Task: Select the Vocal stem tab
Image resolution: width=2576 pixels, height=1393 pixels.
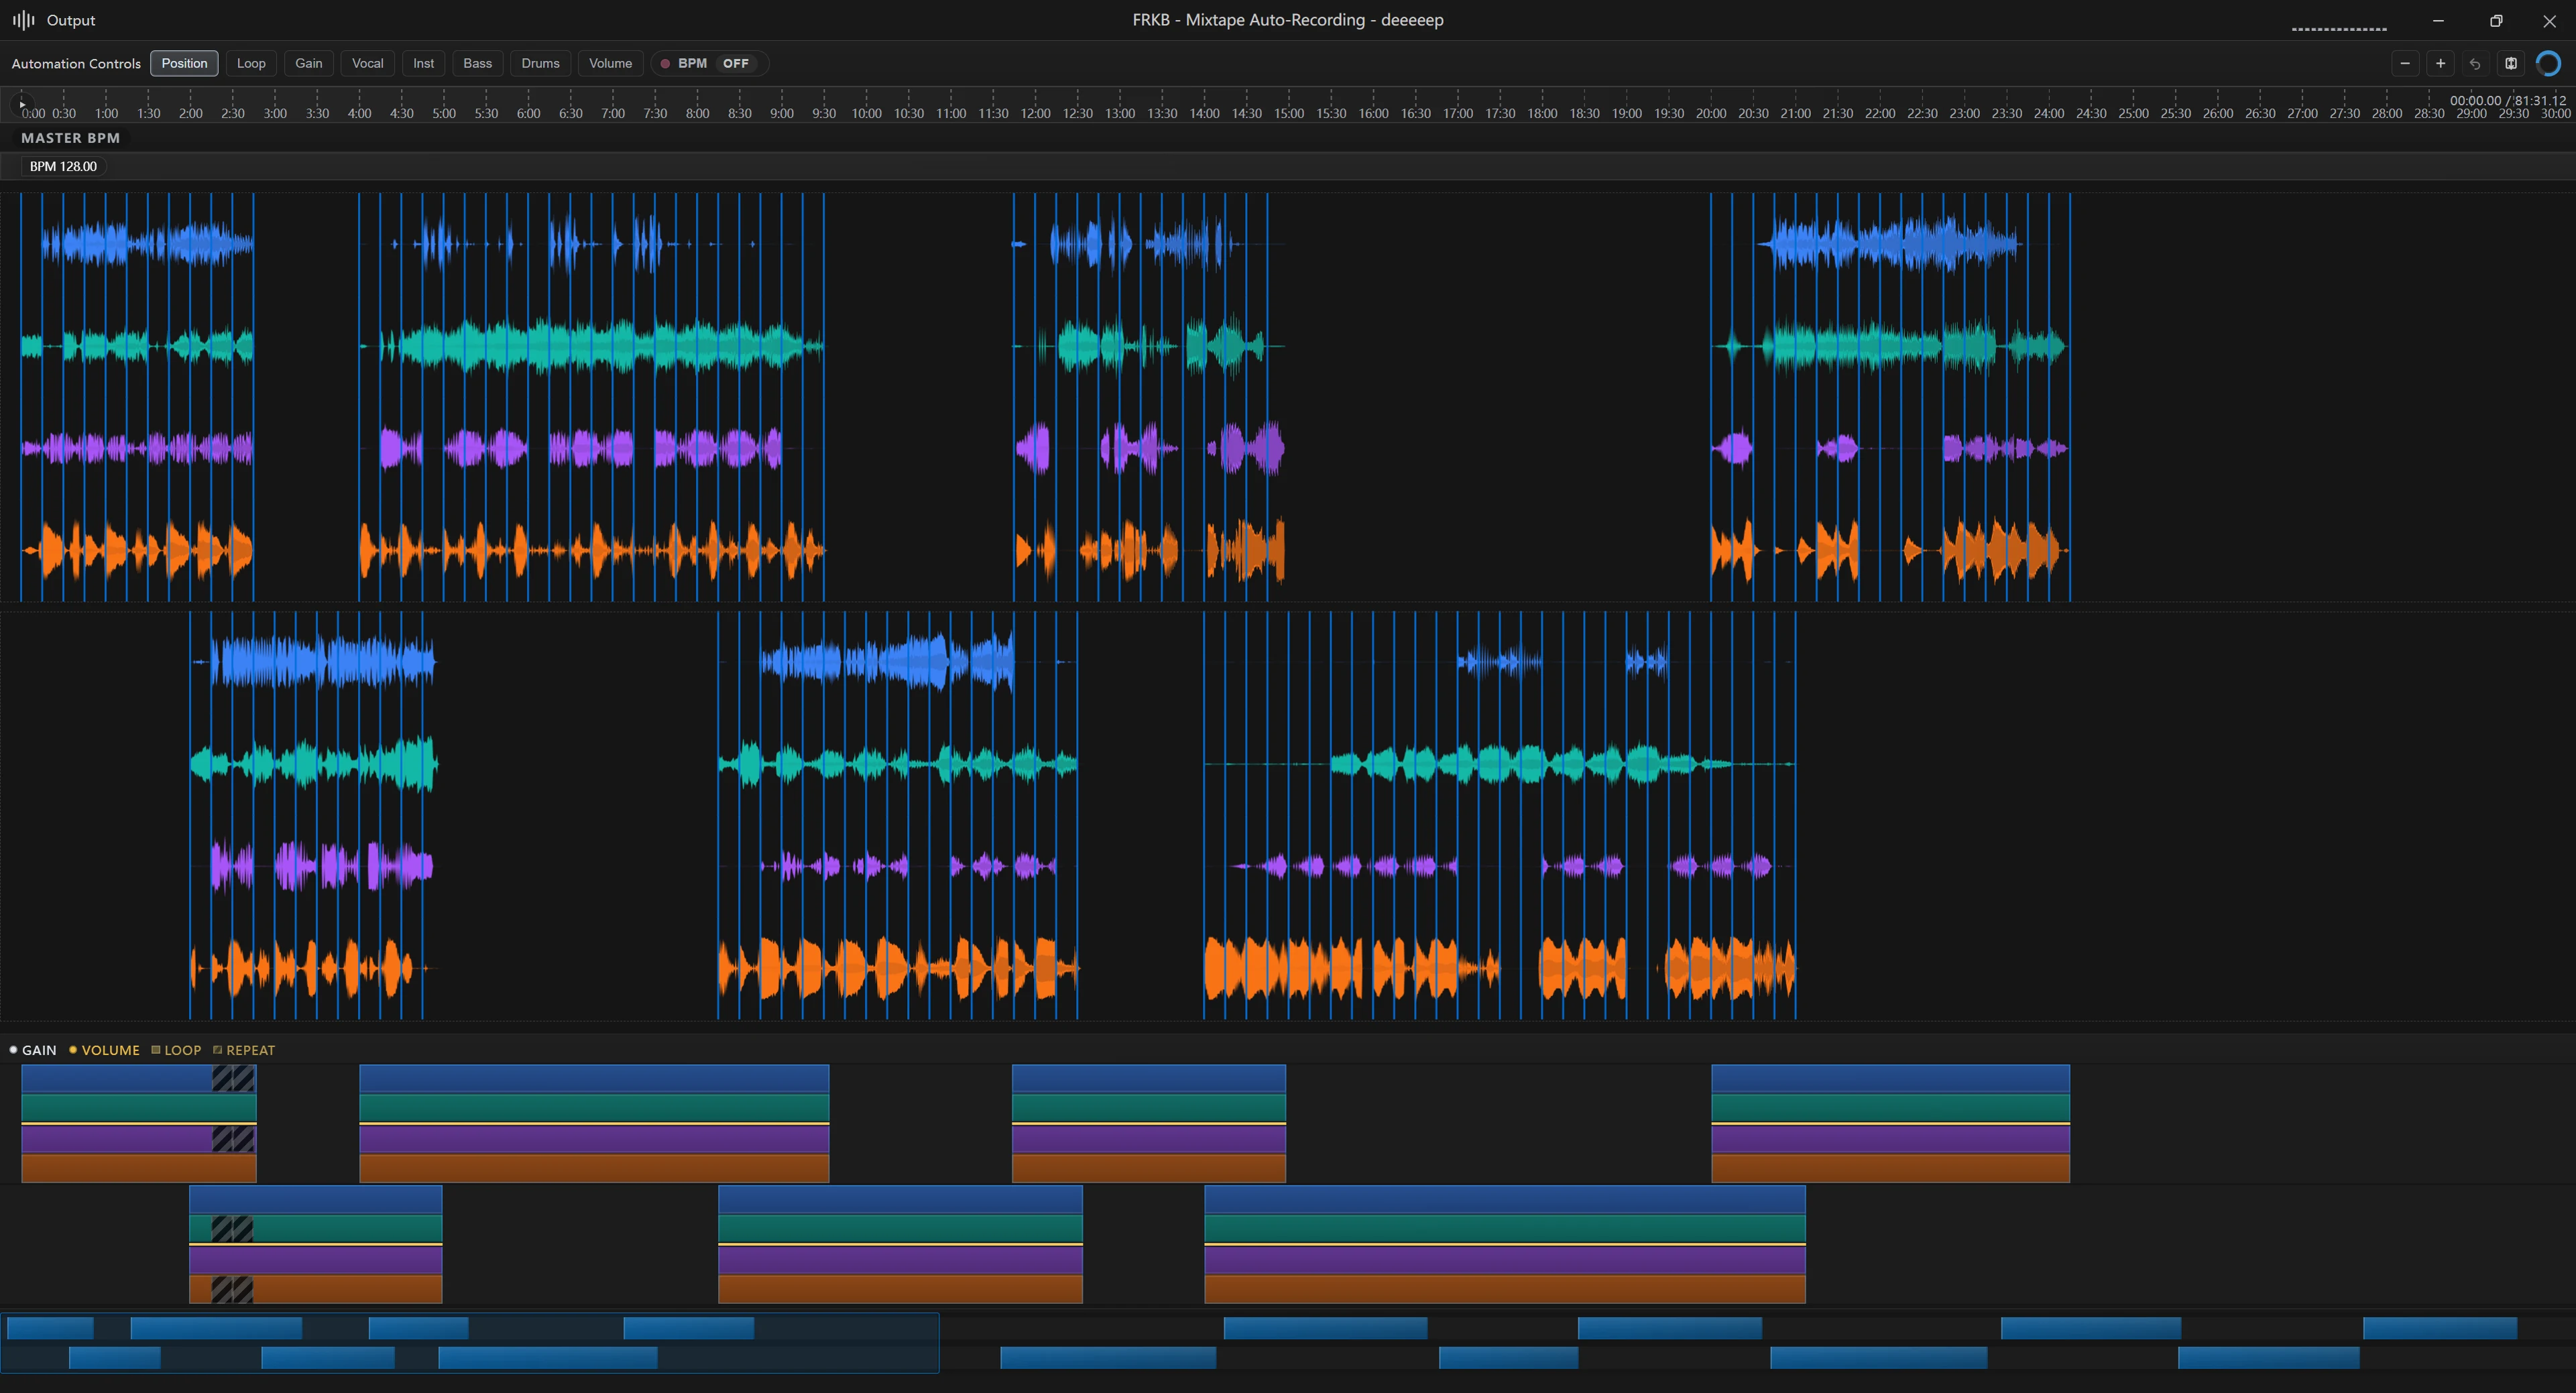Action: (368, 63)
